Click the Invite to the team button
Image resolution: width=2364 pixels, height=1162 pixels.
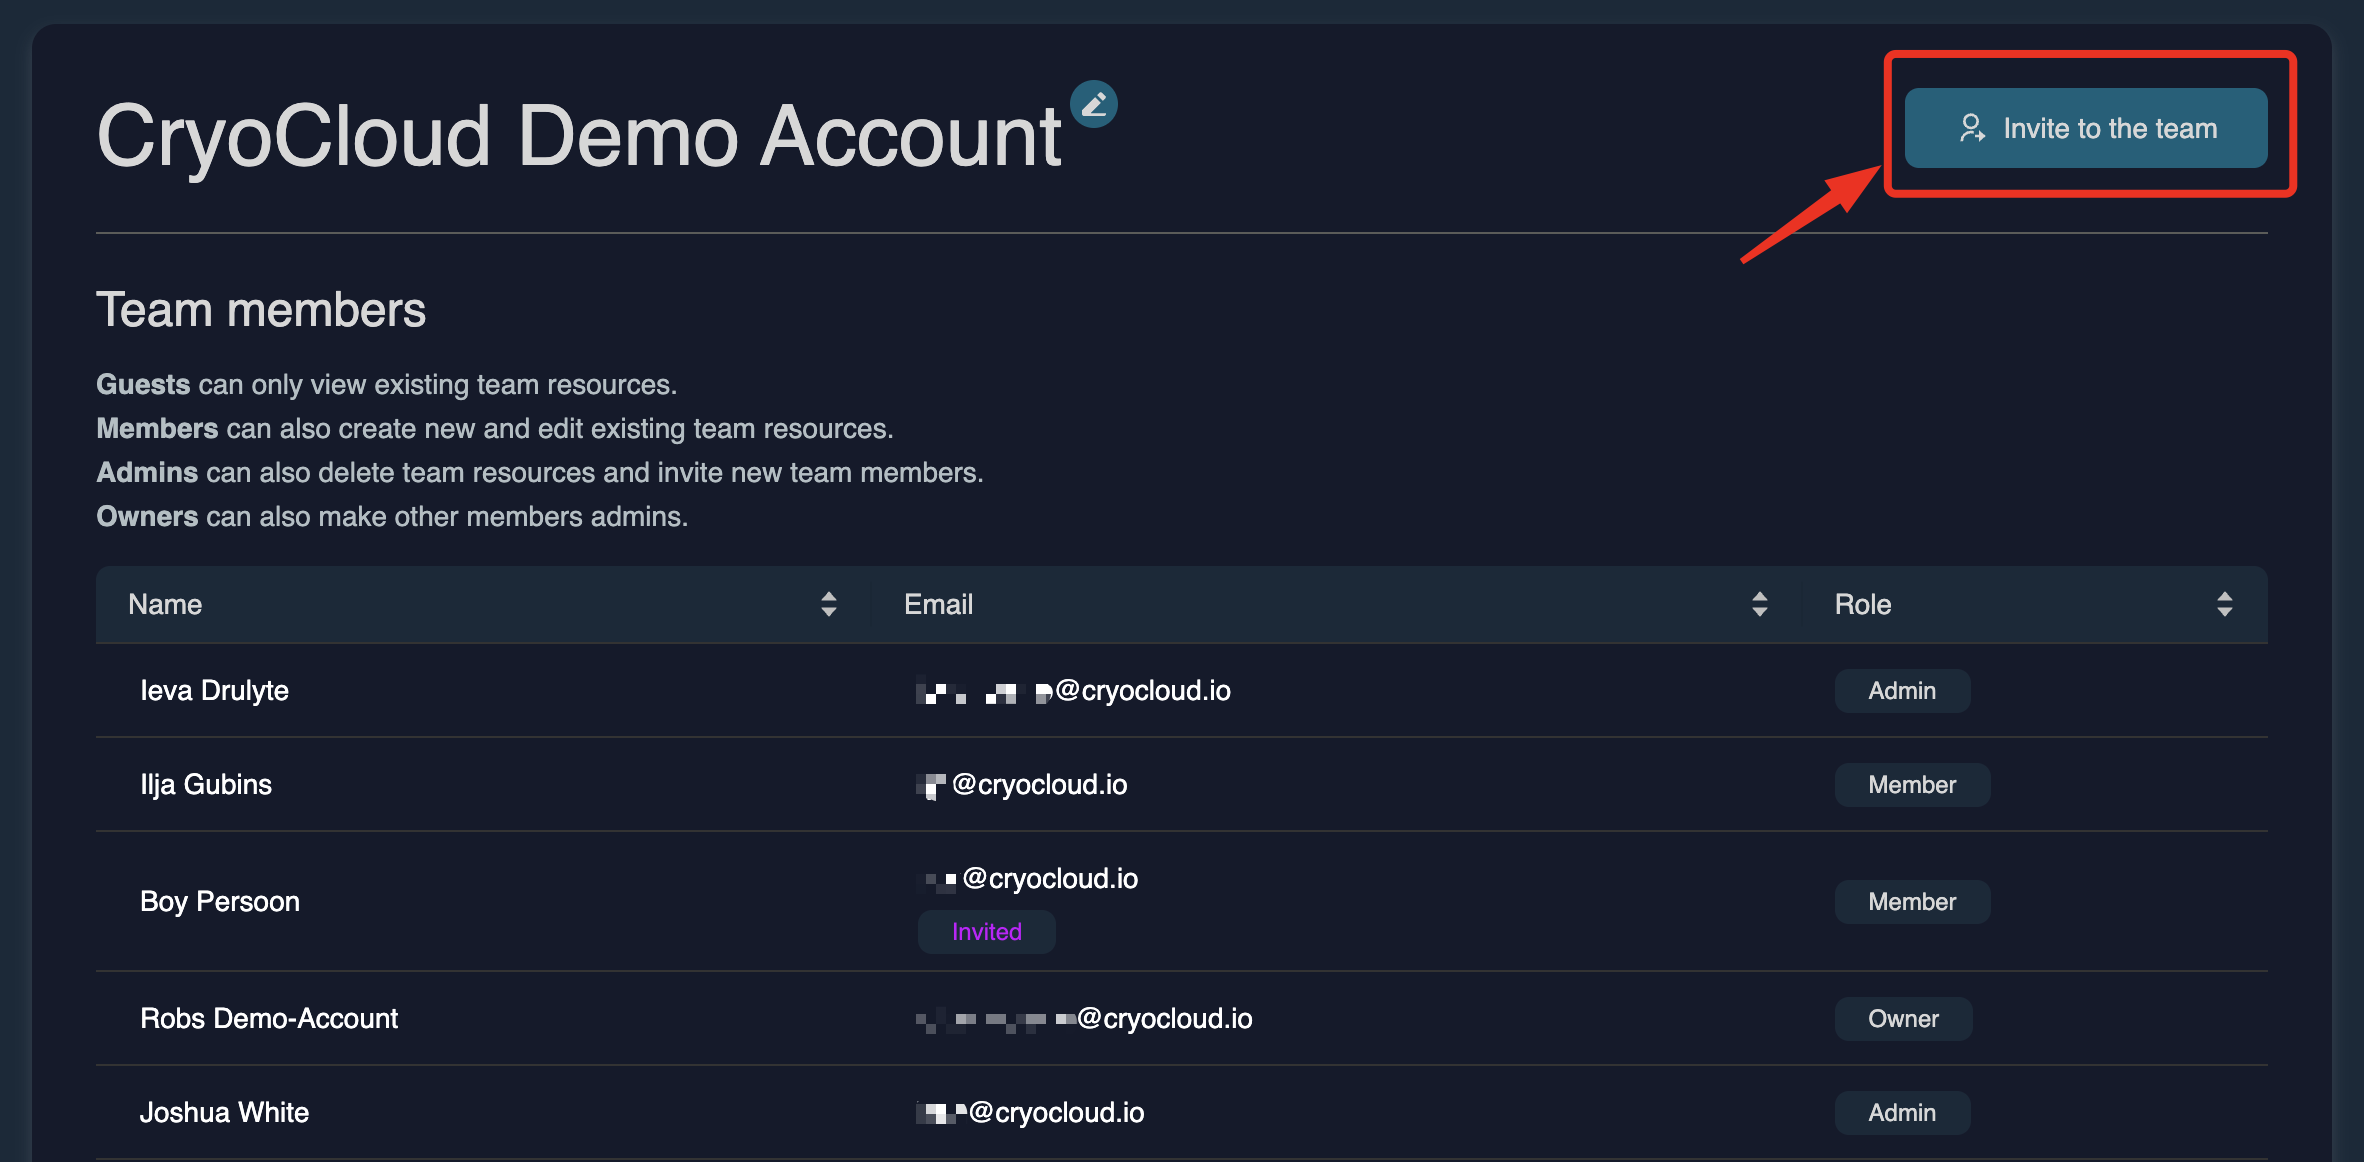point(2085,128)
